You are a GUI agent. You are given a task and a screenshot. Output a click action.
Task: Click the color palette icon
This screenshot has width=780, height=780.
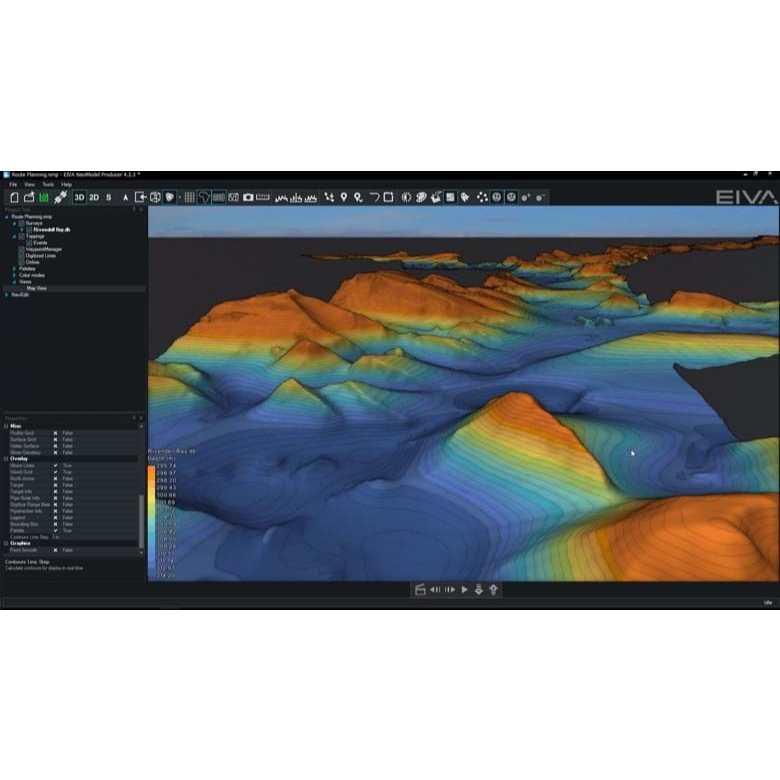[421, 197]
